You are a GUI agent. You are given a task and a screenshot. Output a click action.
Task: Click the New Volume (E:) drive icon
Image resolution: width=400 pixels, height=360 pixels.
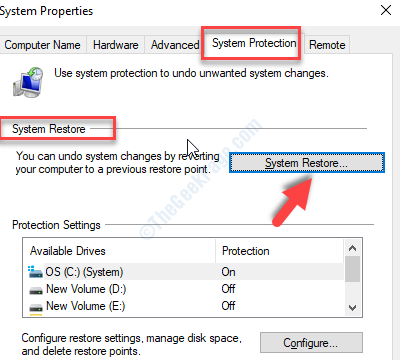36,307
